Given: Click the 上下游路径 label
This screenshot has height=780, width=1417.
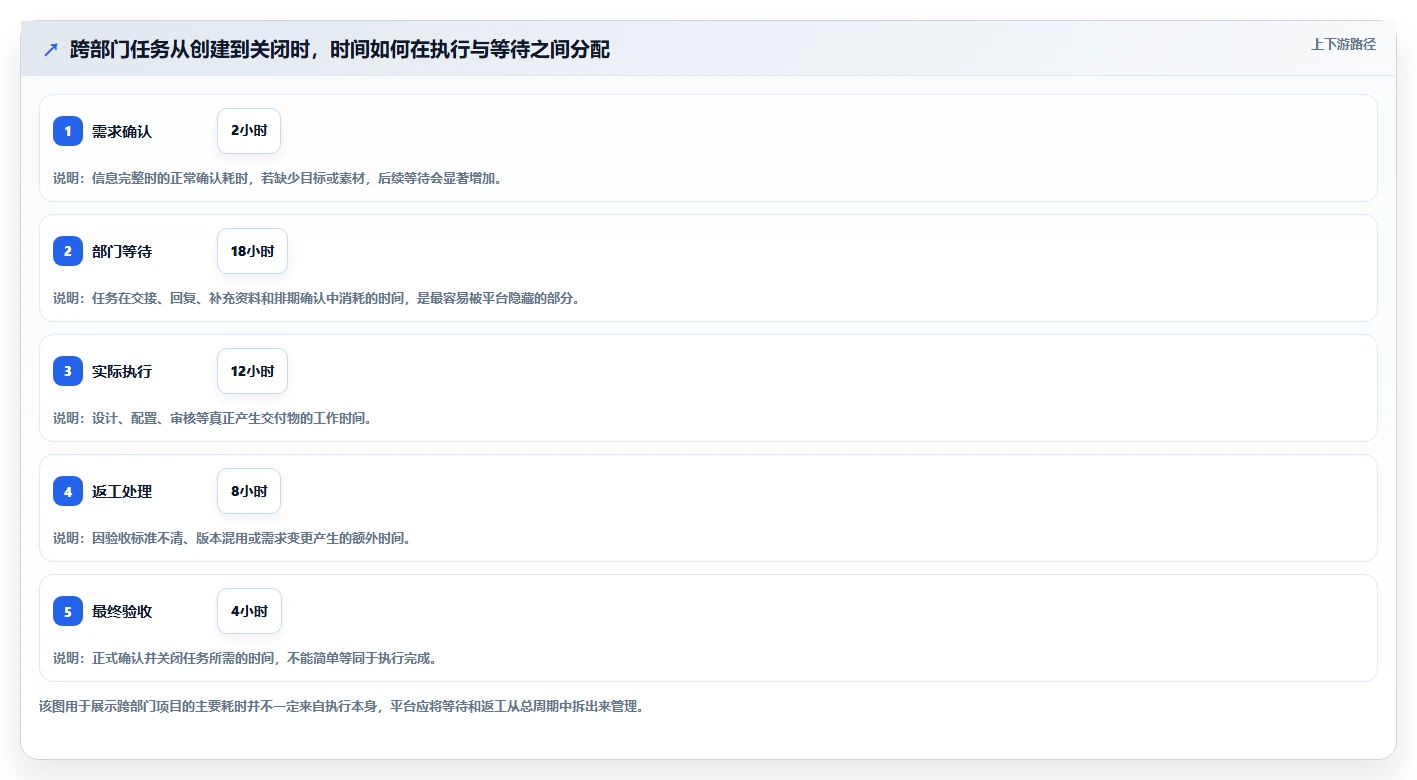Looking at the screenshot, I should pos(1343,44).
